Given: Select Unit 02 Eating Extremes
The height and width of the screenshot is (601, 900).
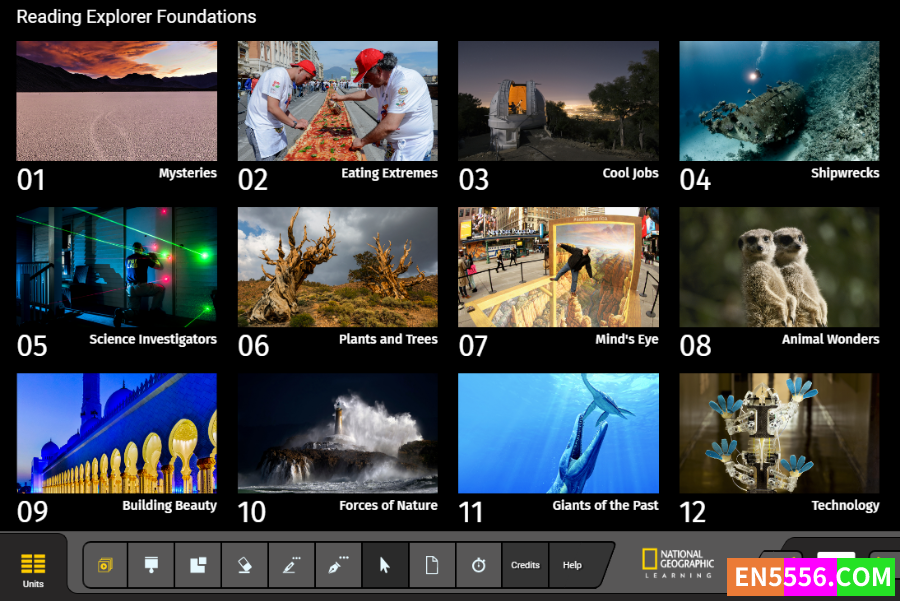Looking at the screenshot, I should click(x=337, y=101).
